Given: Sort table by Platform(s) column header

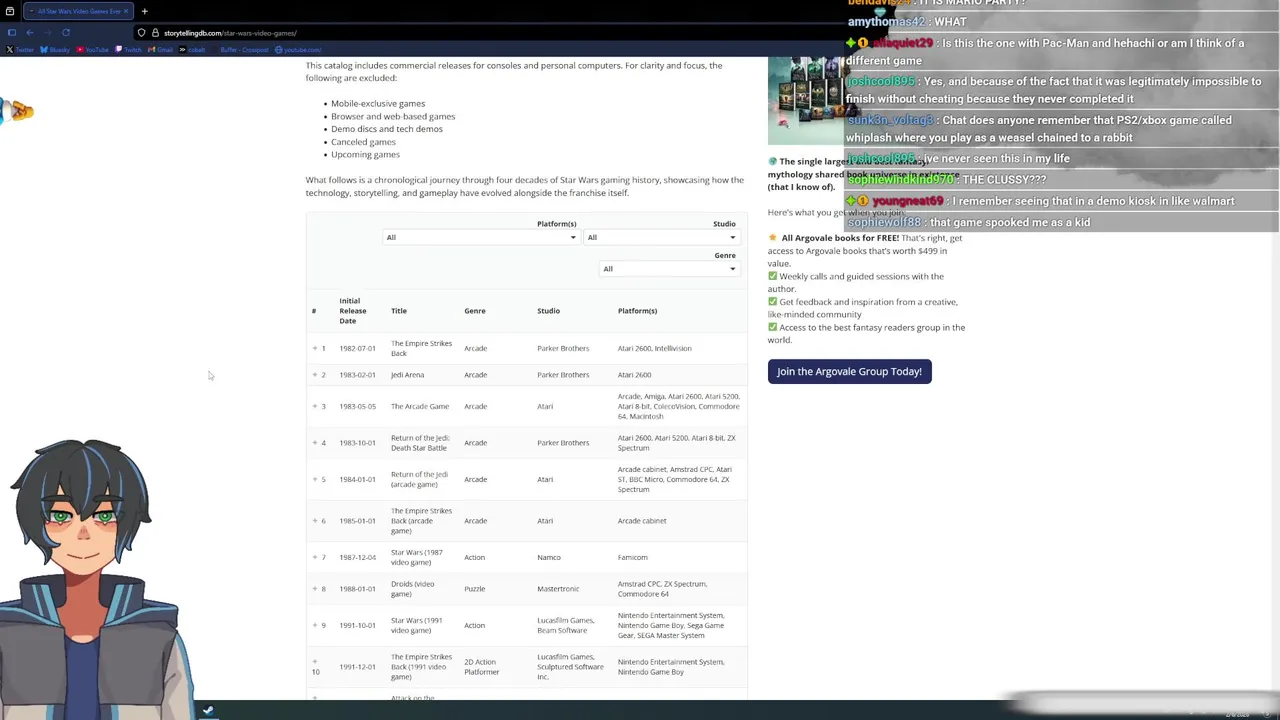Looking at the screenshot, I should click(637, 311).
